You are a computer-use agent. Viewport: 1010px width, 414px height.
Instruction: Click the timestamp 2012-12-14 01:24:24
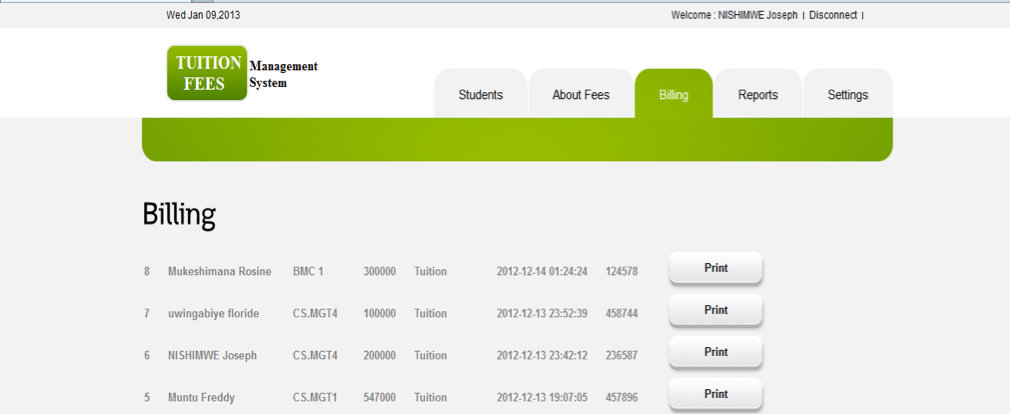pyautogui.click(x=542, y=272)
